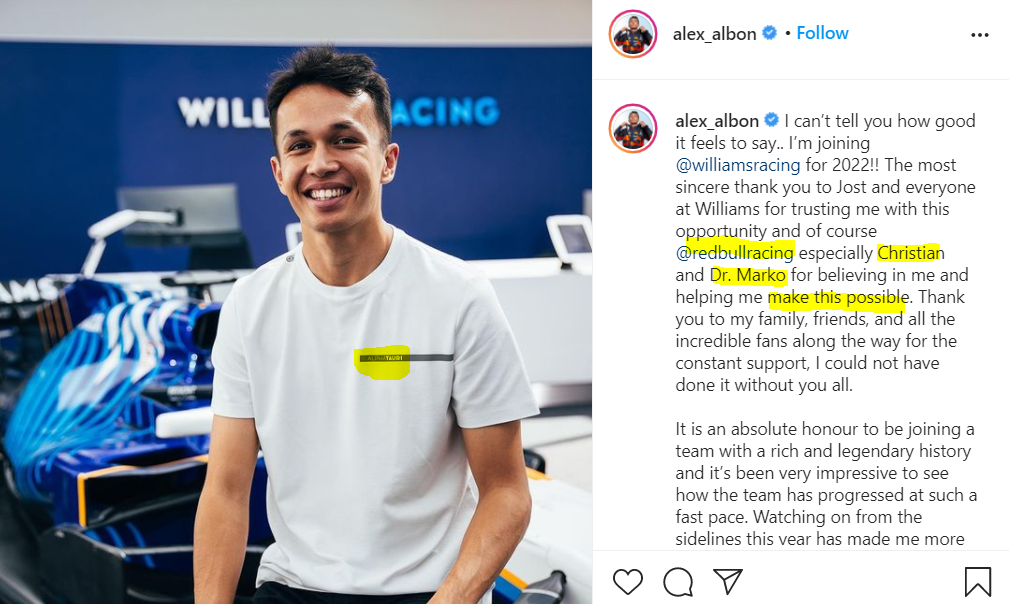Like the post with the heart icon
This screenshot has height=604, width=1009.
(627, 581)
